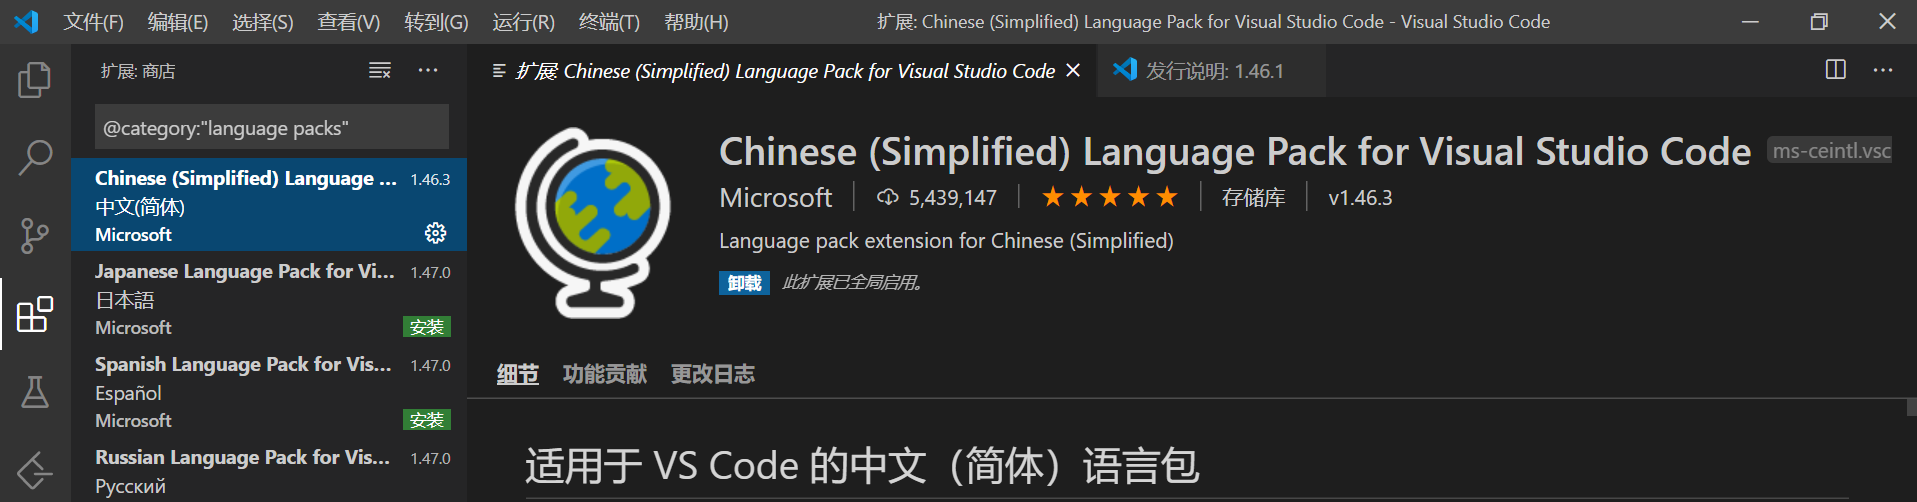Image resolution: width=1917 pixels, height=502 pixels.
Task: Open the Test beaker view icon
Action: coord(35,392)
